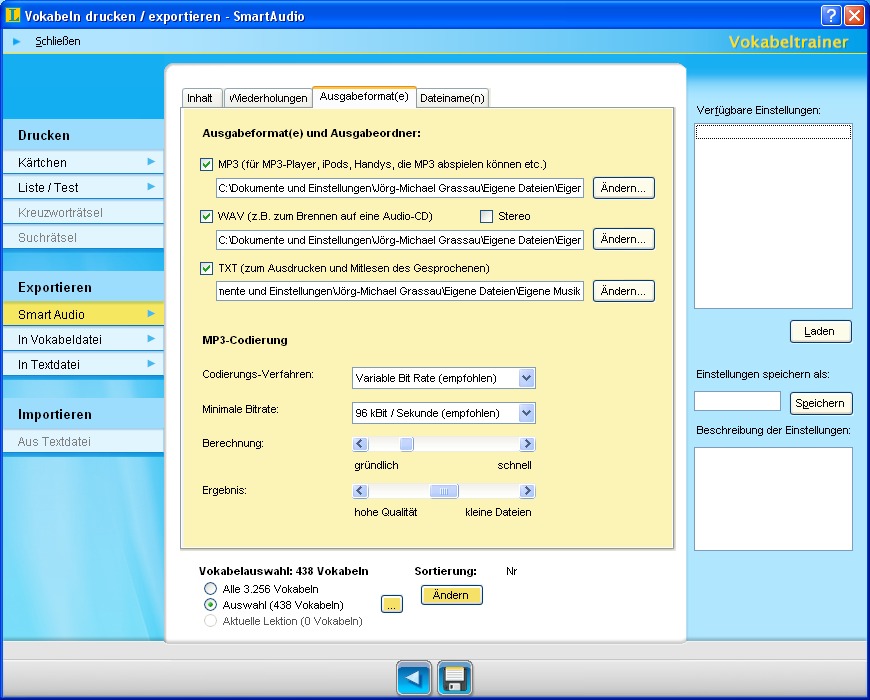Click Ändern... for the MP3 folder
This screenshot has height=700, width=870.
click(x=624, y=188)
